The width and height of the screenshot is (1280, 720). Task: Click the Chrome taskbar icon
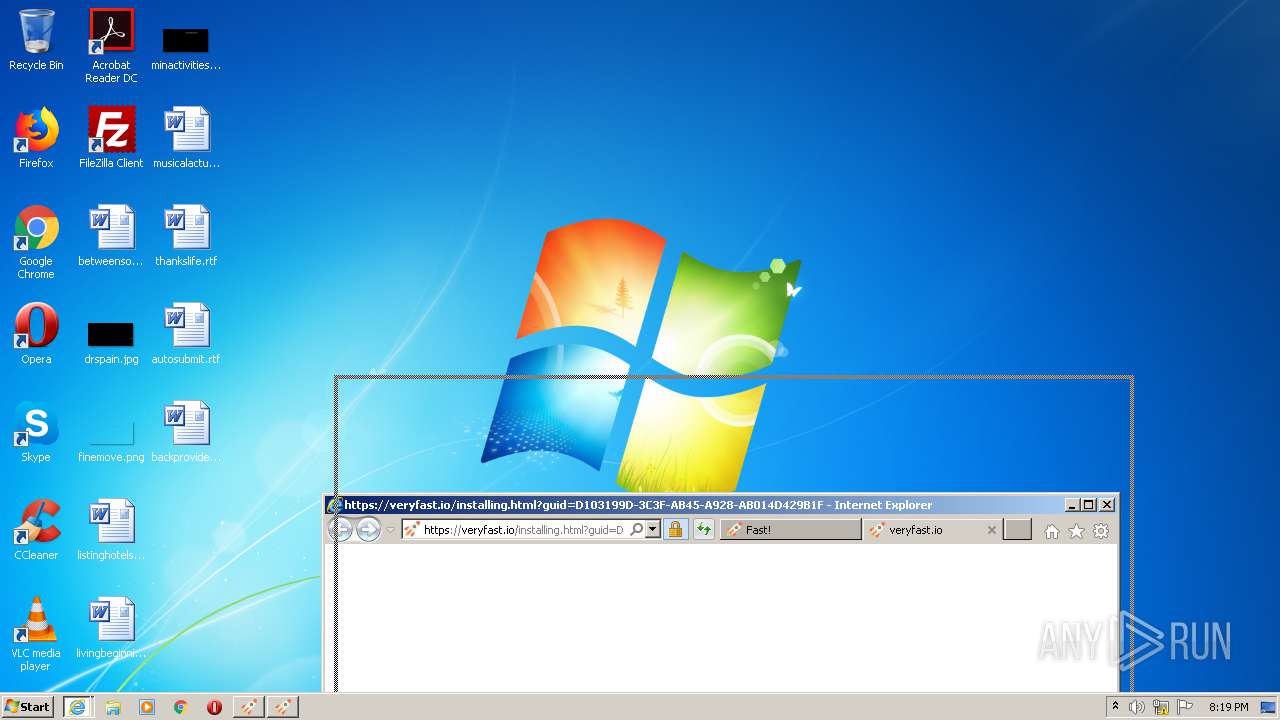[x=181, y=707]
